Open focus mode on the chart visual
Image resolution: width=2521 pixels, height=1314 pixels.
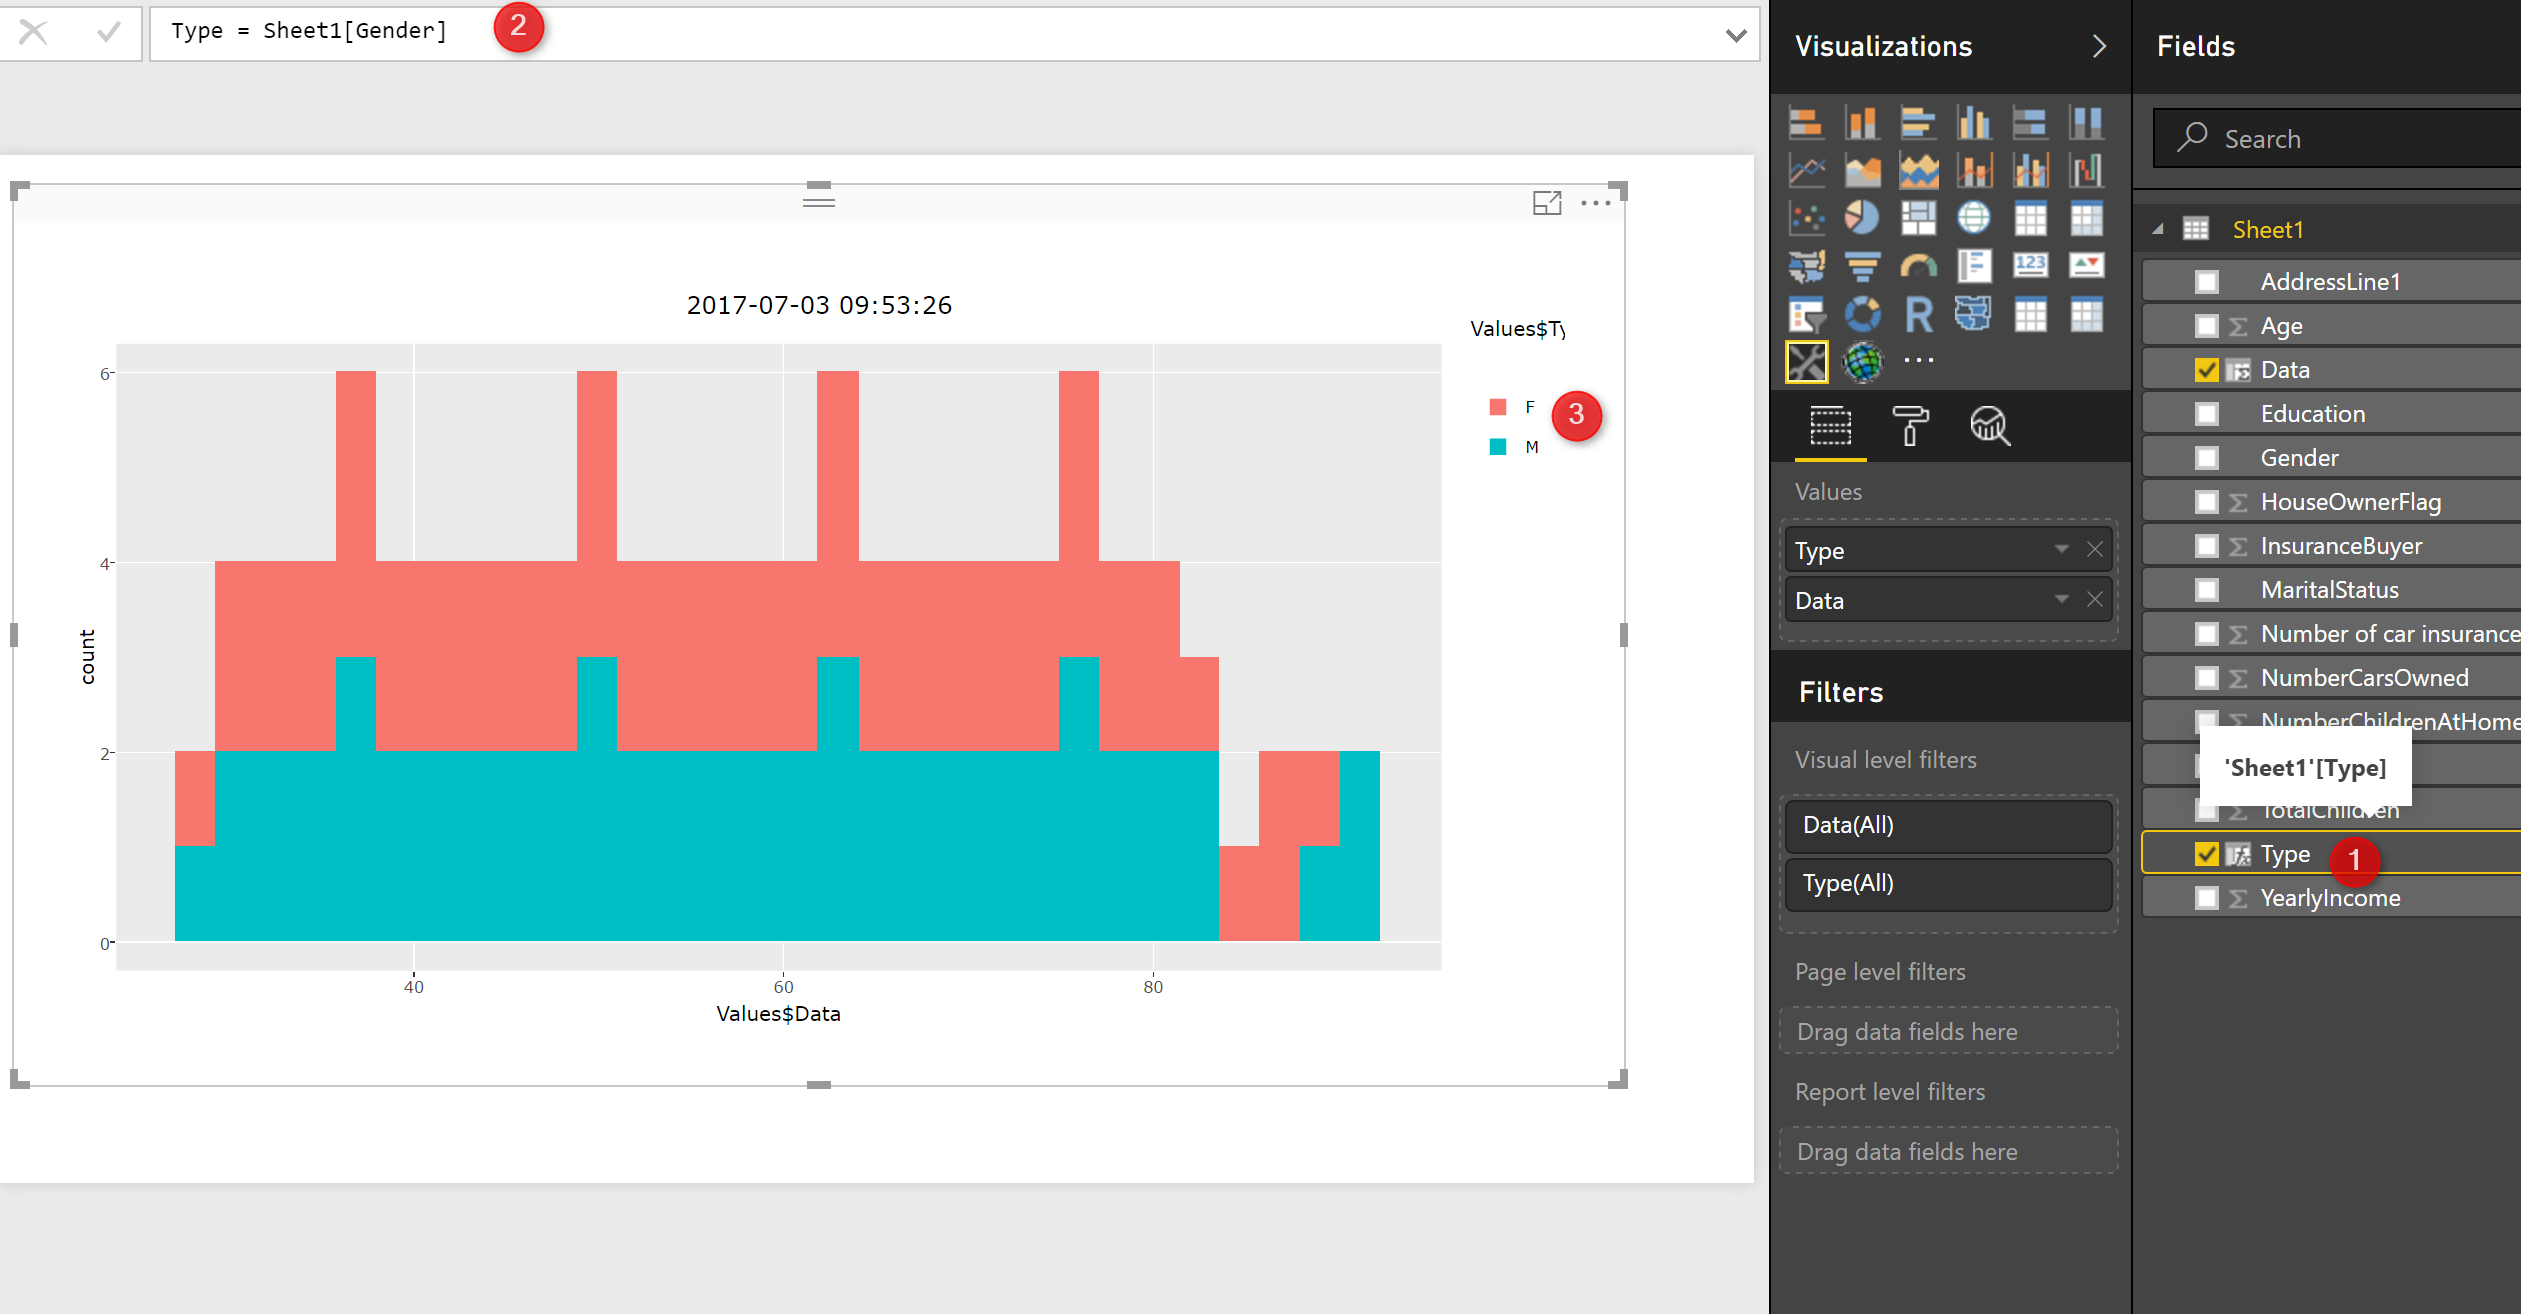pyautogui.click(x=1546, y=203)
